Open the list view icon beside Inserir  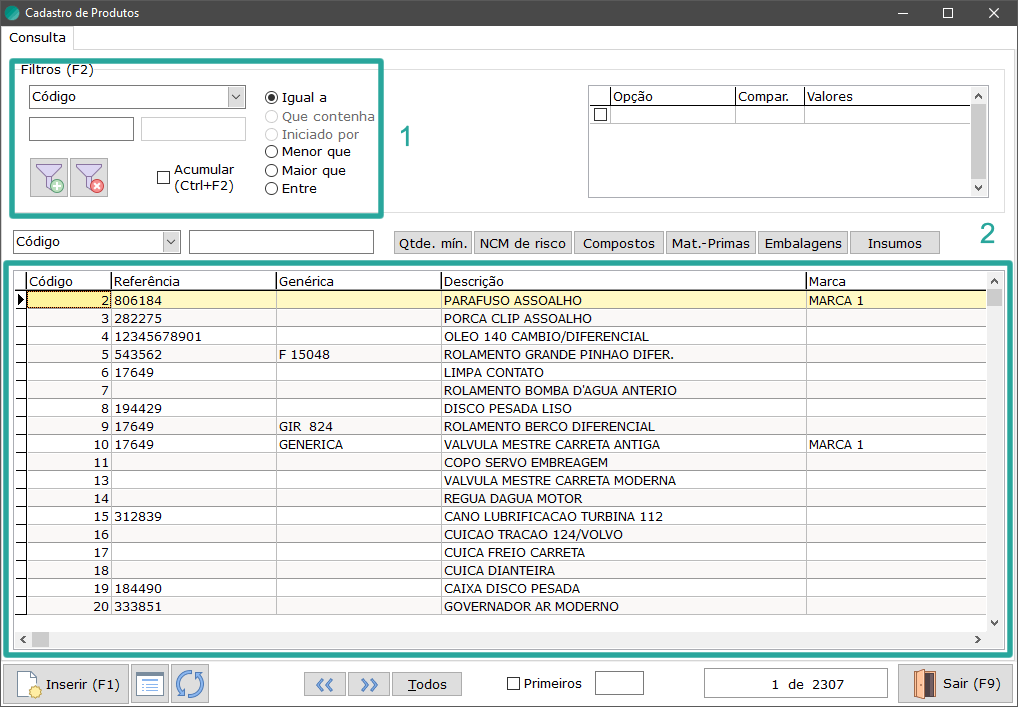pos(150,685)
